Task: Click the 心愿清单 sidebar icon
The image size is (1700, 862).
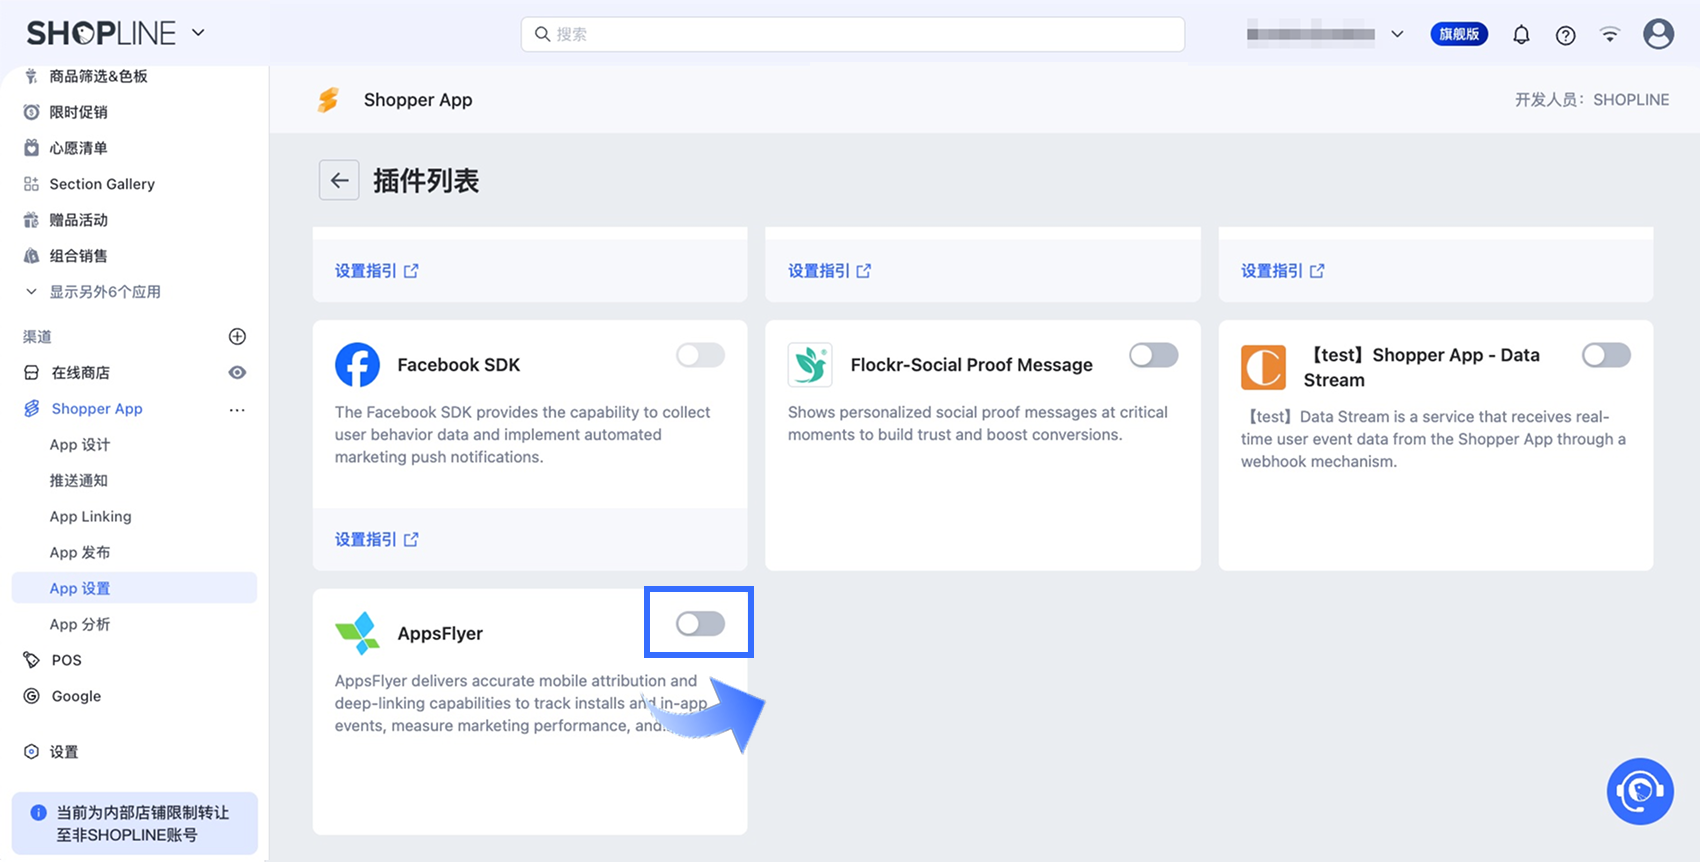Action: [32, 148]
